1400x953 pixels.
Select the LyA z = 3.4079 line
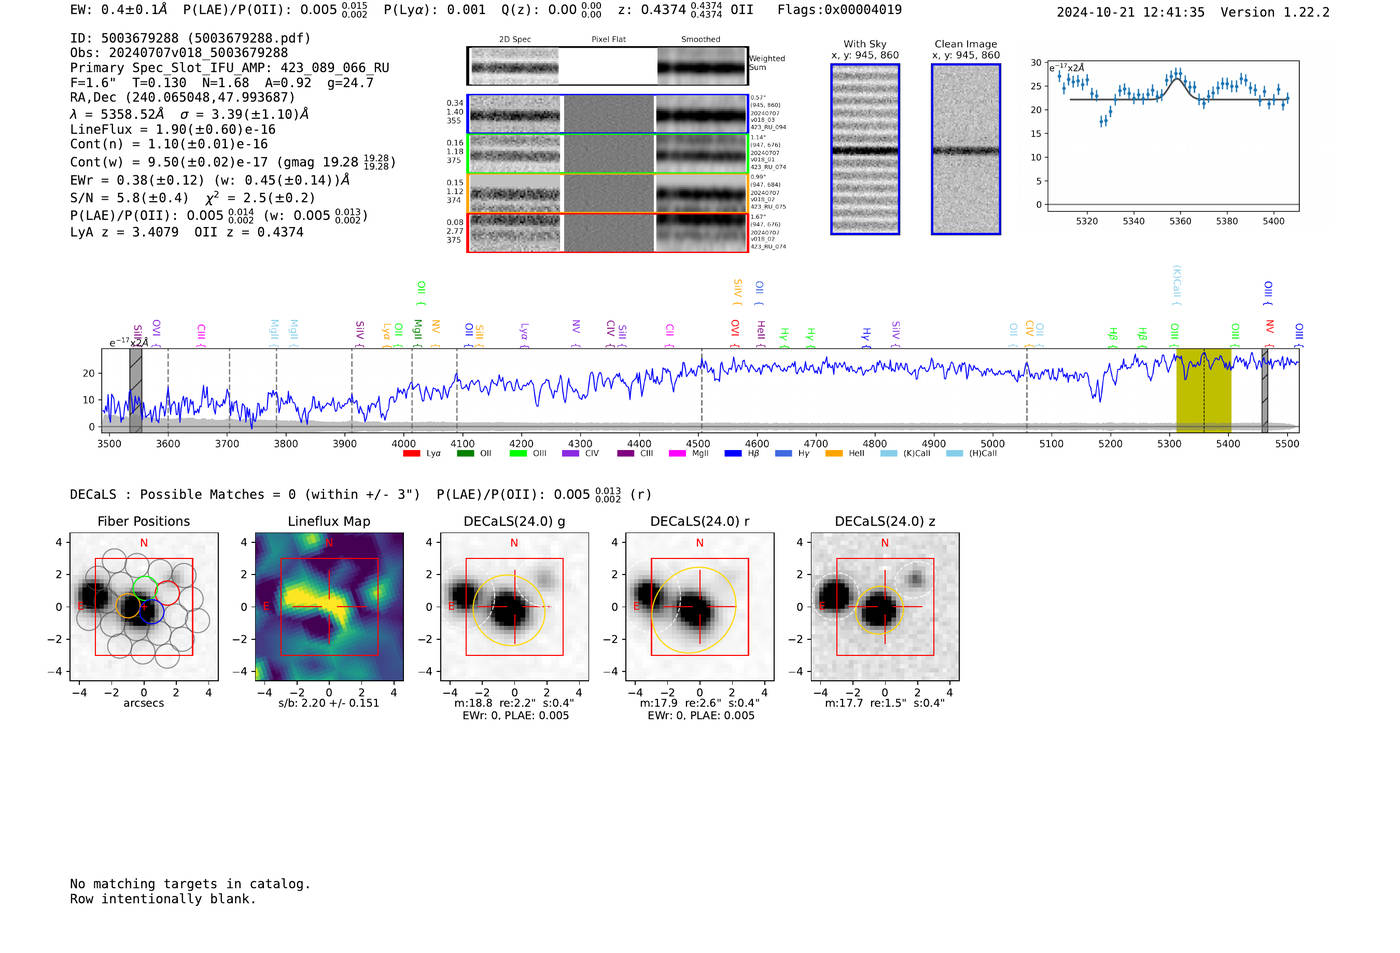coord(187,232)
